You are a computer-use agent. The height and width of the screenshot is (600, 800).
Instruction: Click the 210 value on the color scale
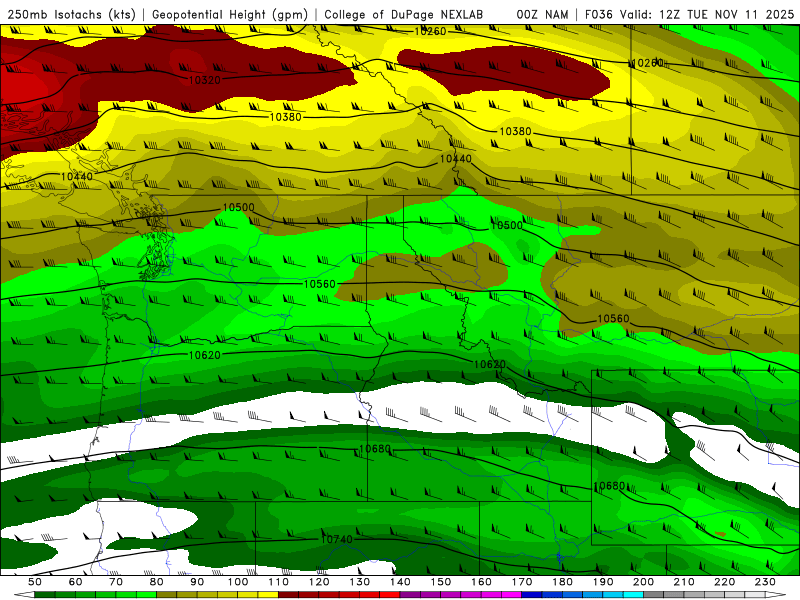[684, 582]
